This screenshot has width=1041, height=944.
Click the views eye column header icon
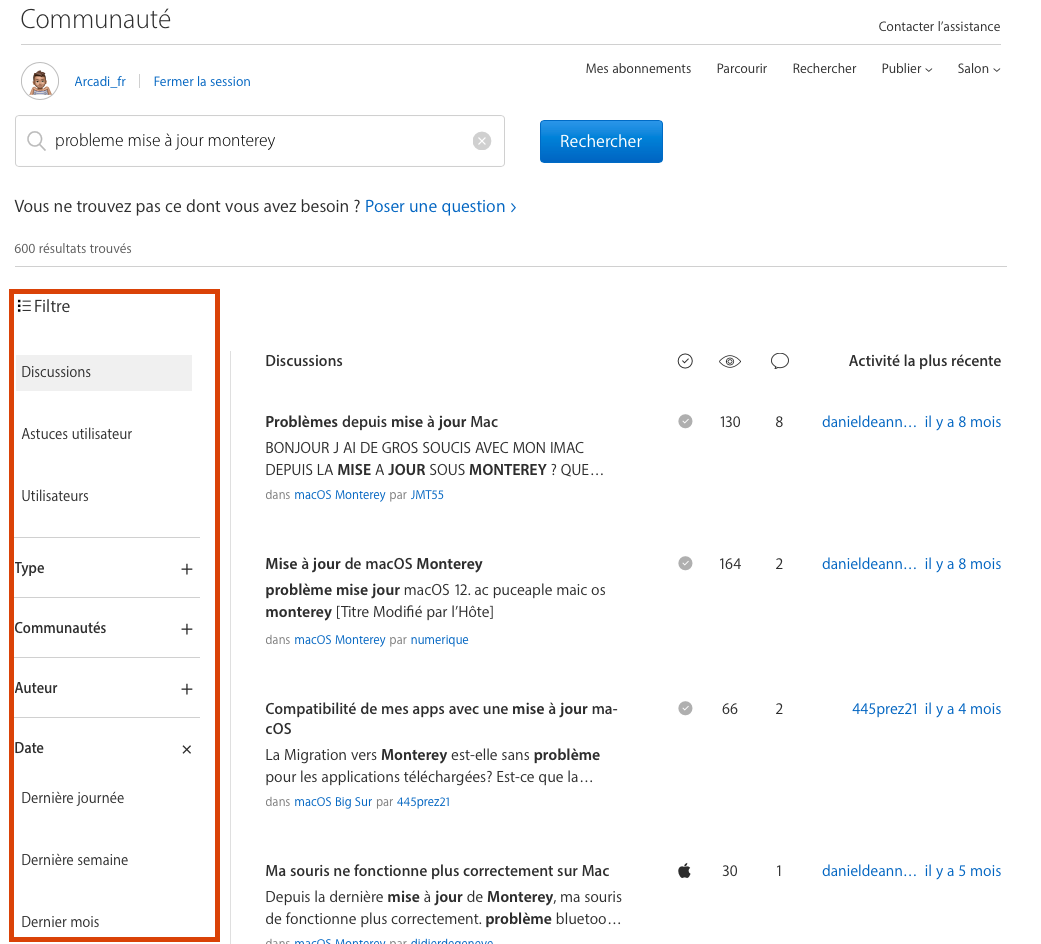[x=730, y=362]
